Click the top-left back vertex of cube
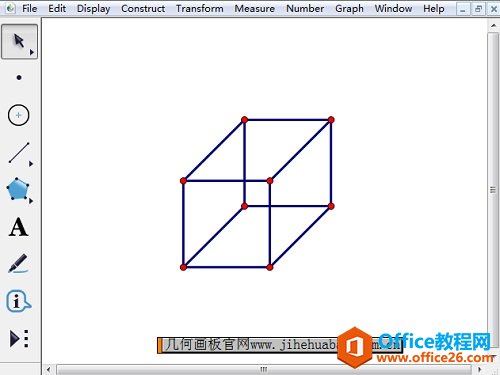This screenshot has height=375, width=500. pos(244,120)
